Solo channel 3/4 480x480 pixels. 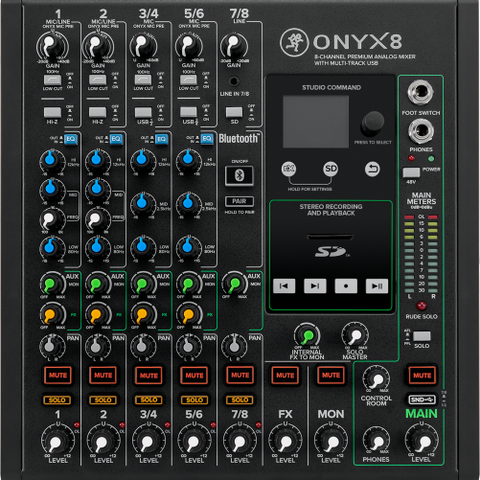coord(149,400)
